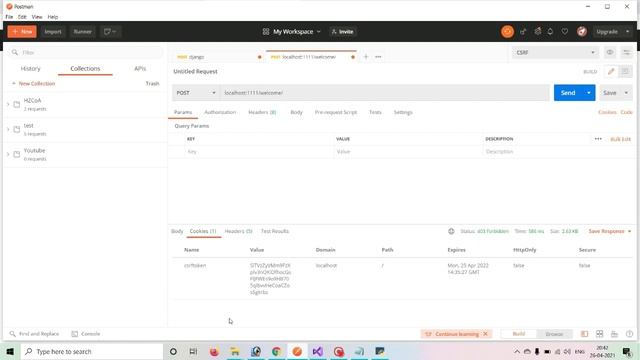The height and width of the screenshot is (360, 640).
Task: Open the Code link
Action: click(x=626, y=112)
